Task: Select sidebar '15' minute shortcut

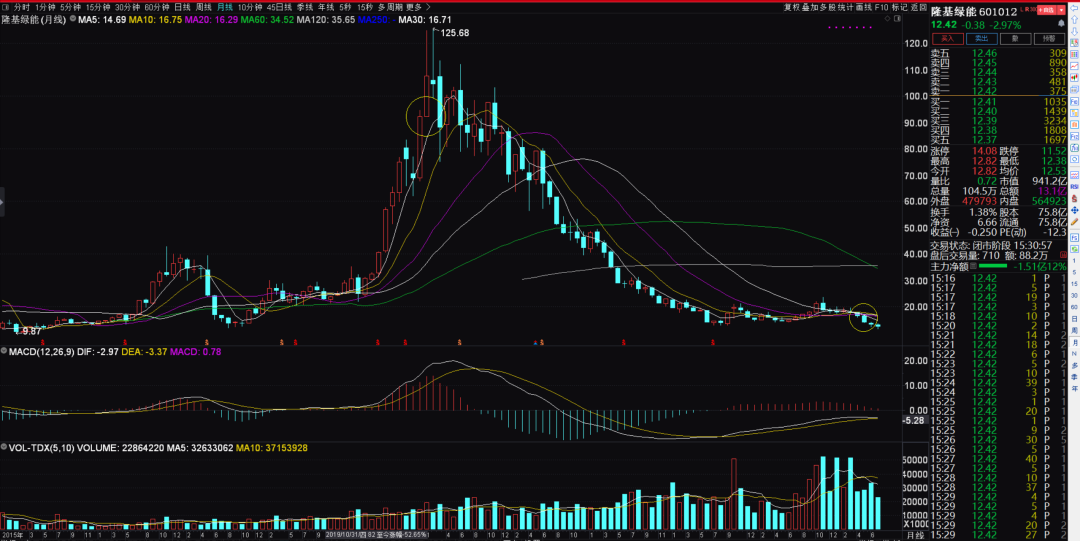Action: (x=1074, y=284)
